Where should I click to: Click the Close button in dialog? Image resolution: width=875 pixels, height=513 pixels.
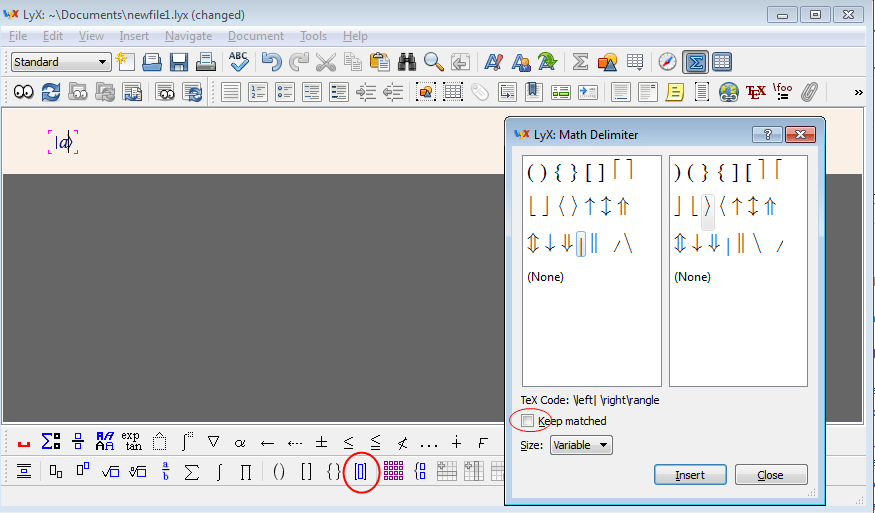tap(771, 474)
